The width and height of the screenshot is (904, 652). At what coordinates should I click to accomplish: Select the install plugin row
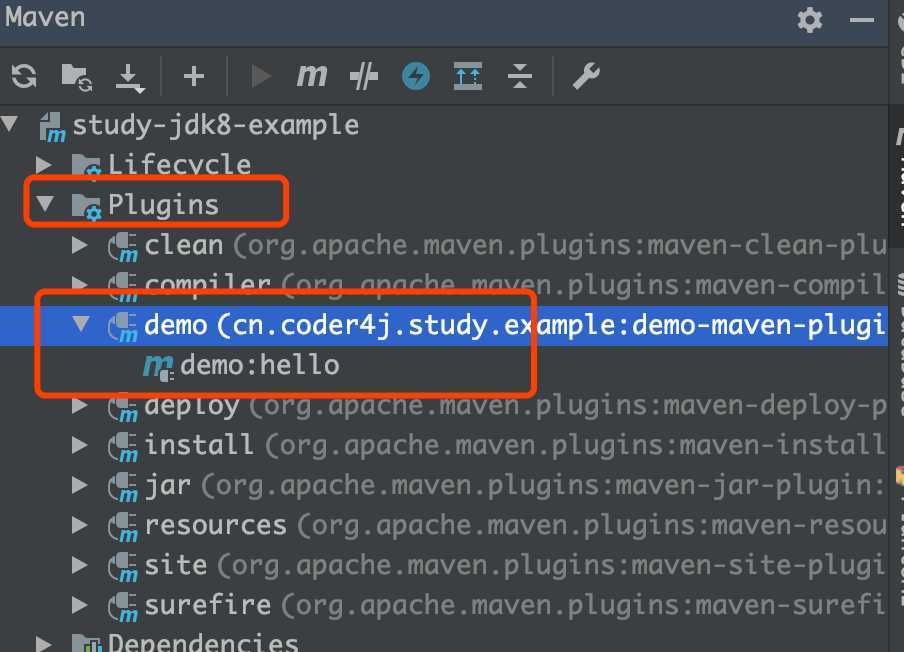click(444, 445)
